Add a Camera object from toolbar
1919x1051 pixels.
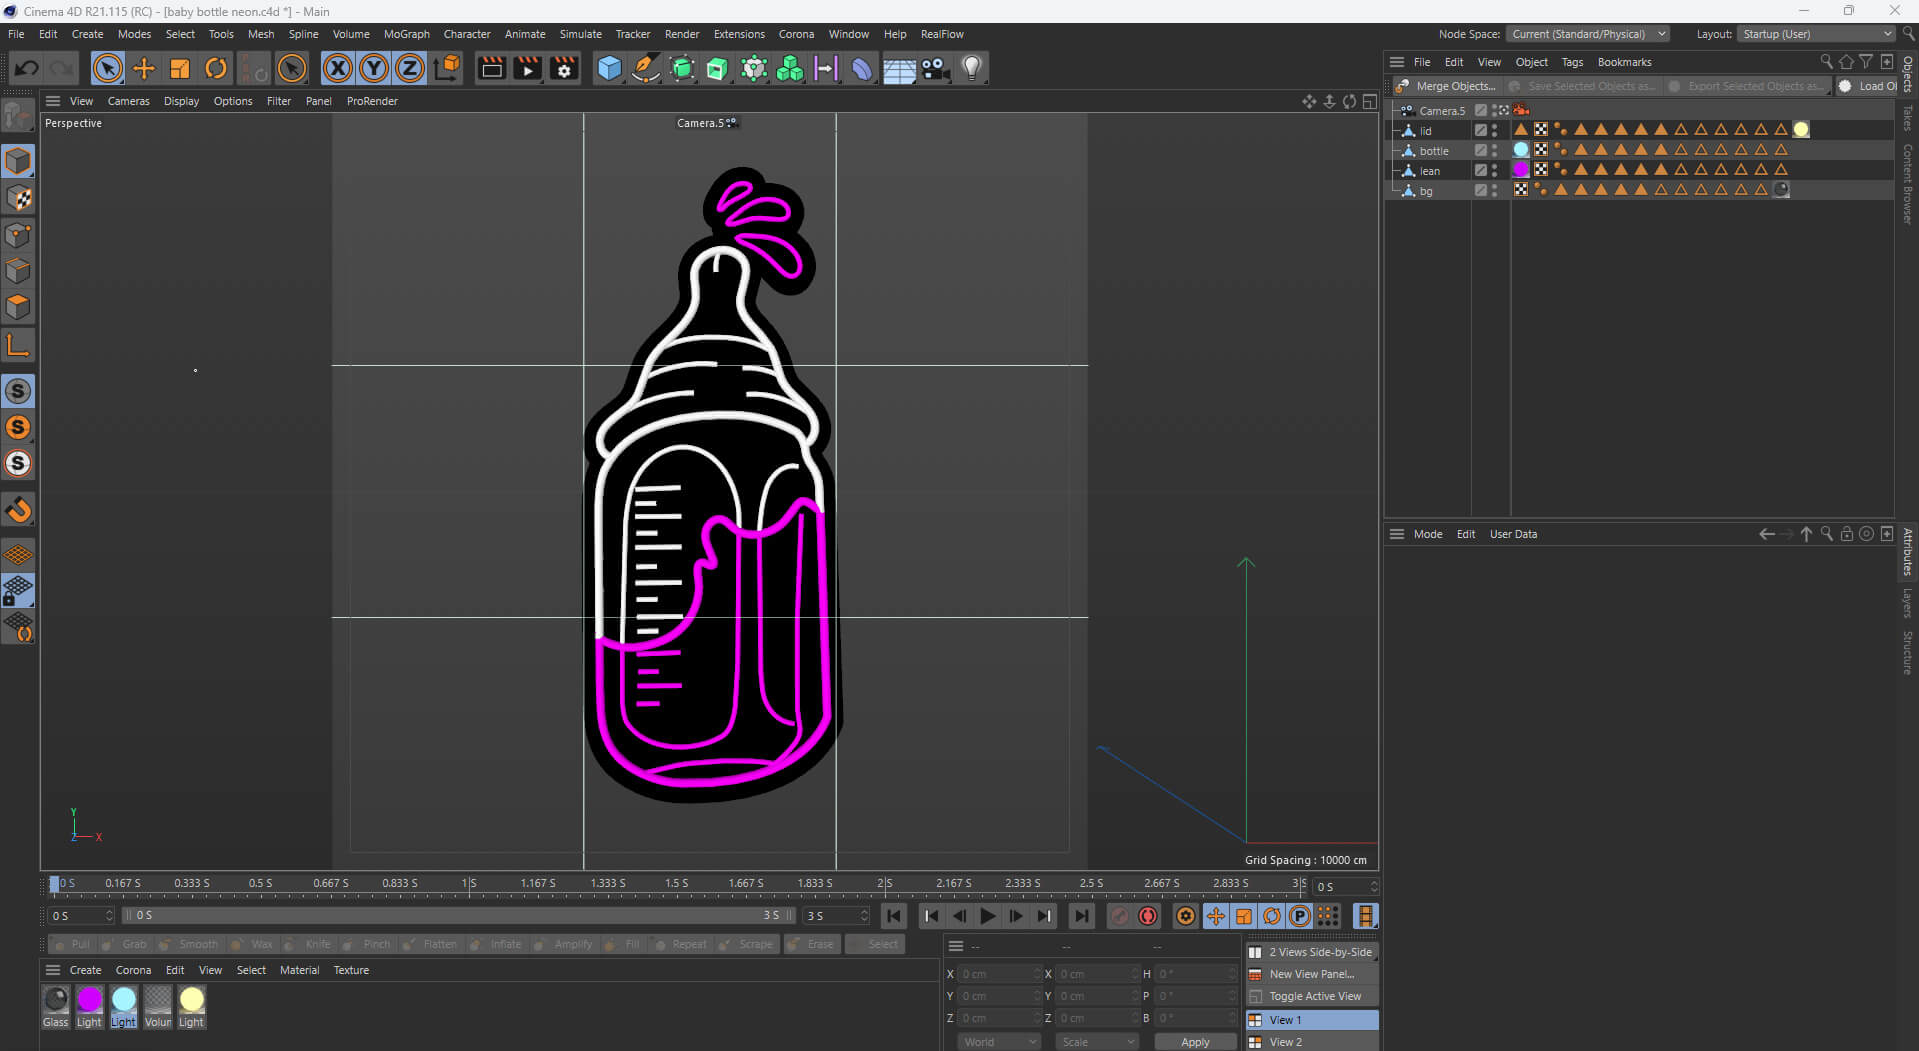[x=935, y=68]
